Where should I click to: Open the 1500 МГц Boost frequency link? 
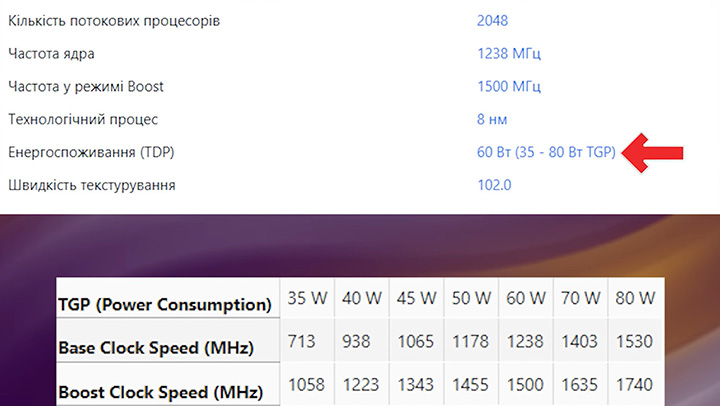(x=510, y=87)
